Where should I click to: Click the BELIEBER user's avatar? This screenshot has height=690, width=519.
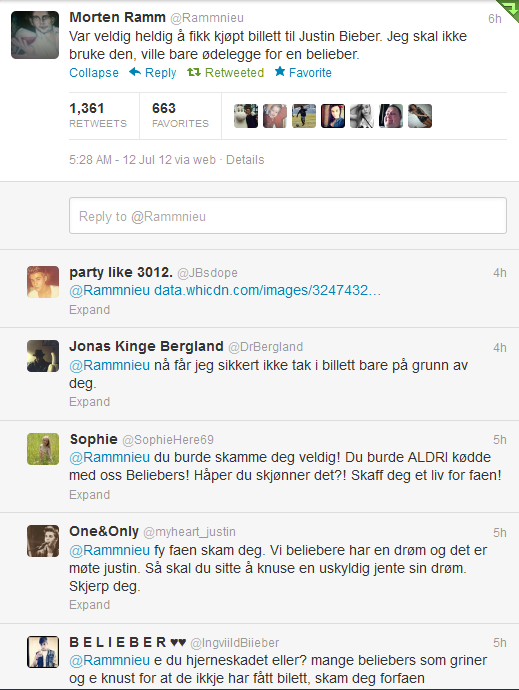pyautogui.click(x=43, y=652)
